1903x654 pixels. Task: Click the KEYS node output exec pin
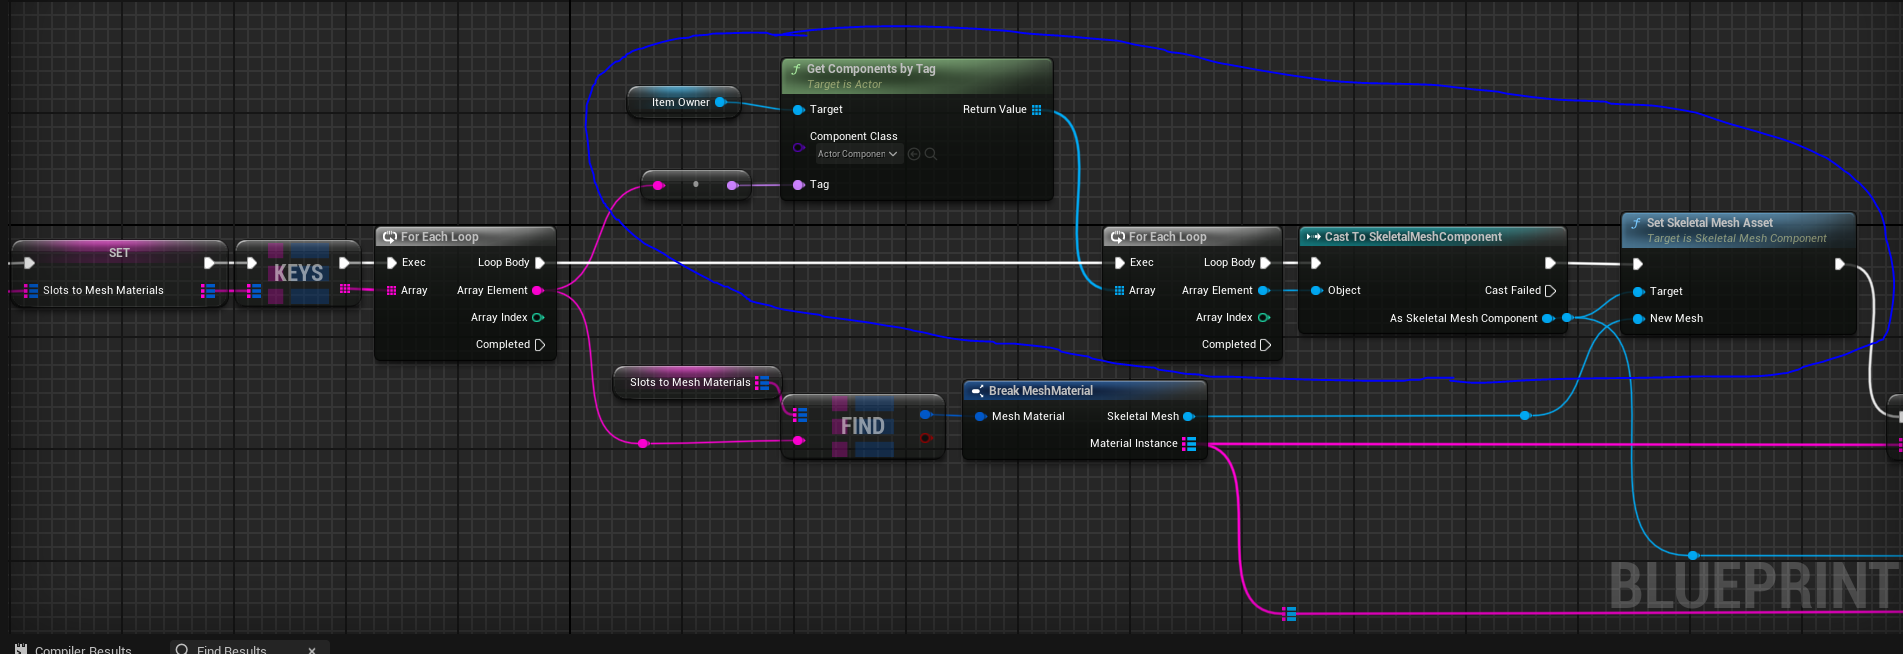click(344, 263)
